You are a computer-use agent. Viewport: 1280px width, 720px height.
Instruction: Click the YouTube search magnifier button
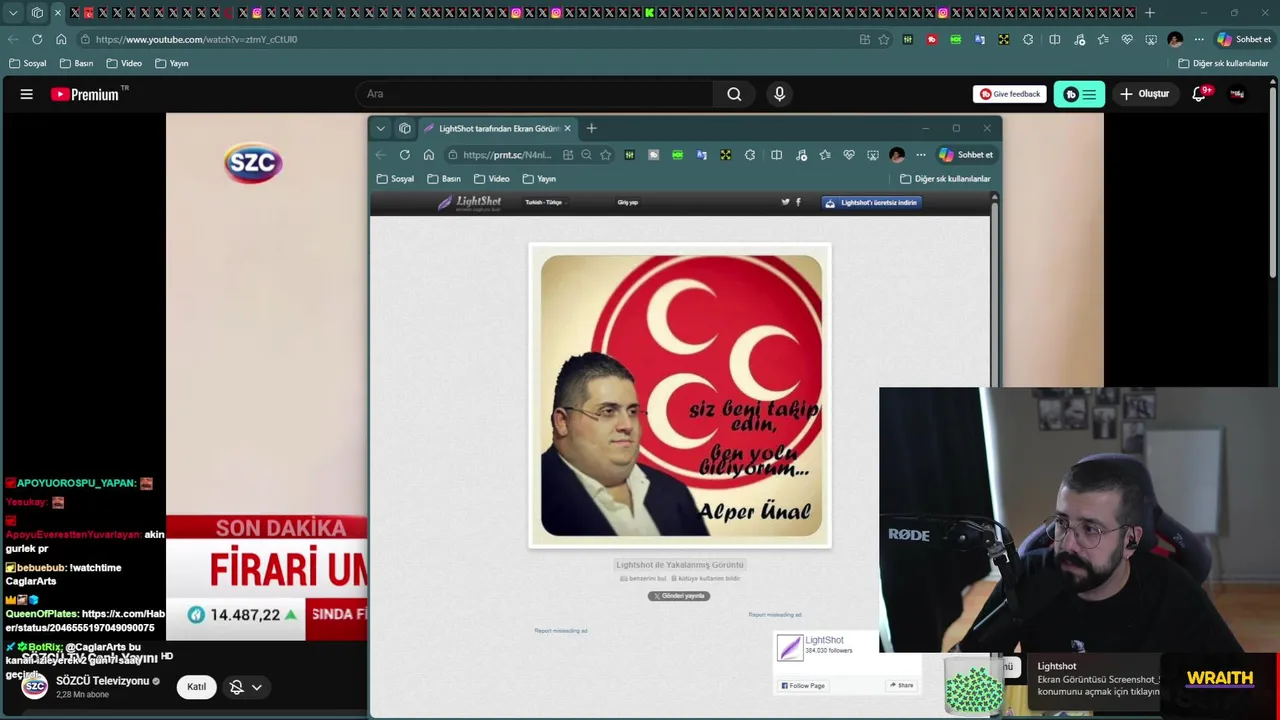[734, 94]
